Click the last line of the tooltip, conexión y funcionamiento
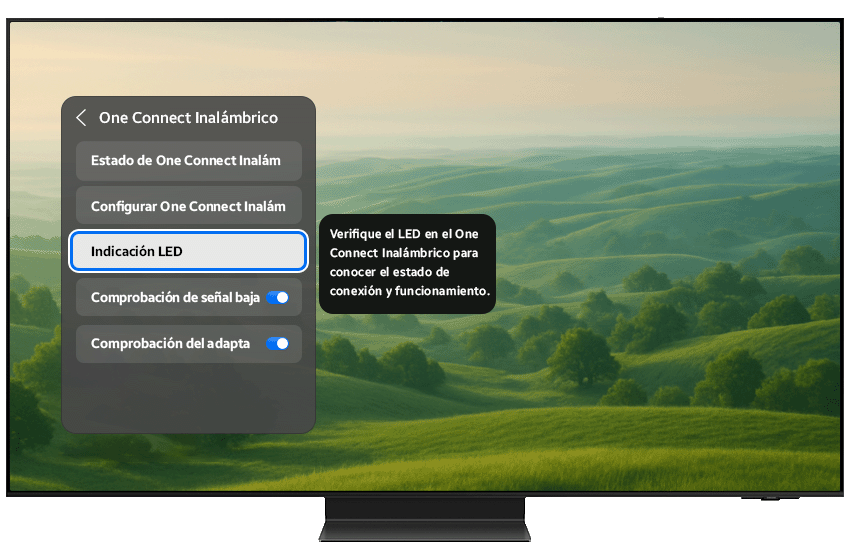850x560 pixels. click(x=409, y=292)
